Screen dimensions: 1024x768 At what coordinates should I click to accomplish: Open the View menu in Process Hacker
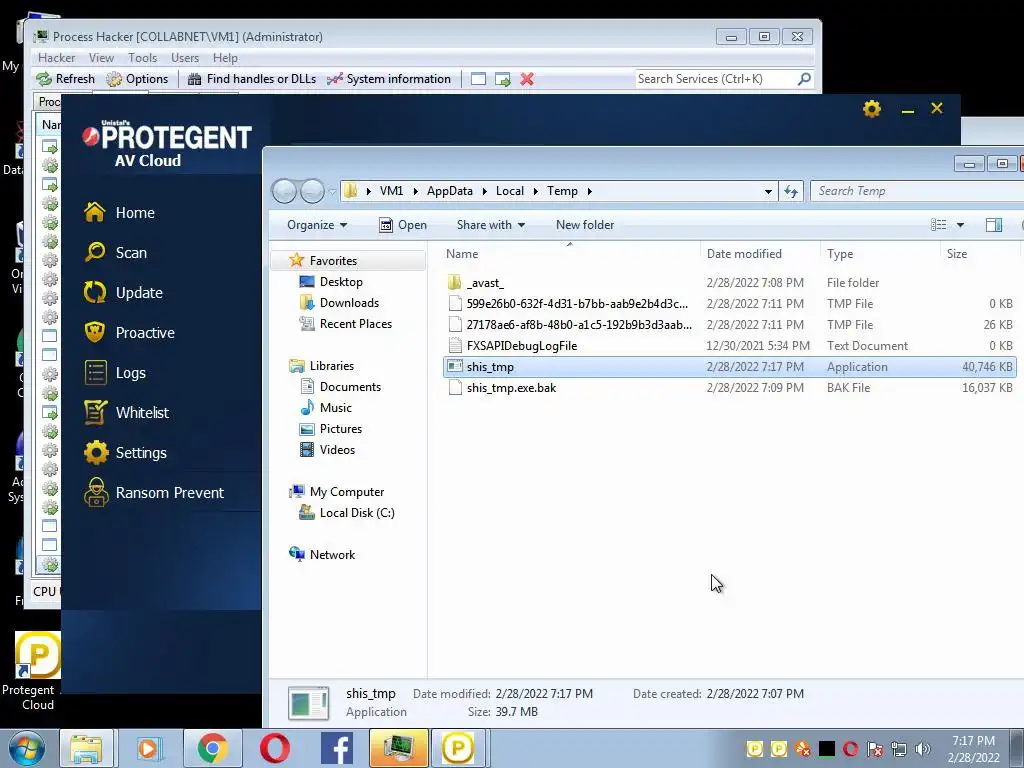coord(101,57)
